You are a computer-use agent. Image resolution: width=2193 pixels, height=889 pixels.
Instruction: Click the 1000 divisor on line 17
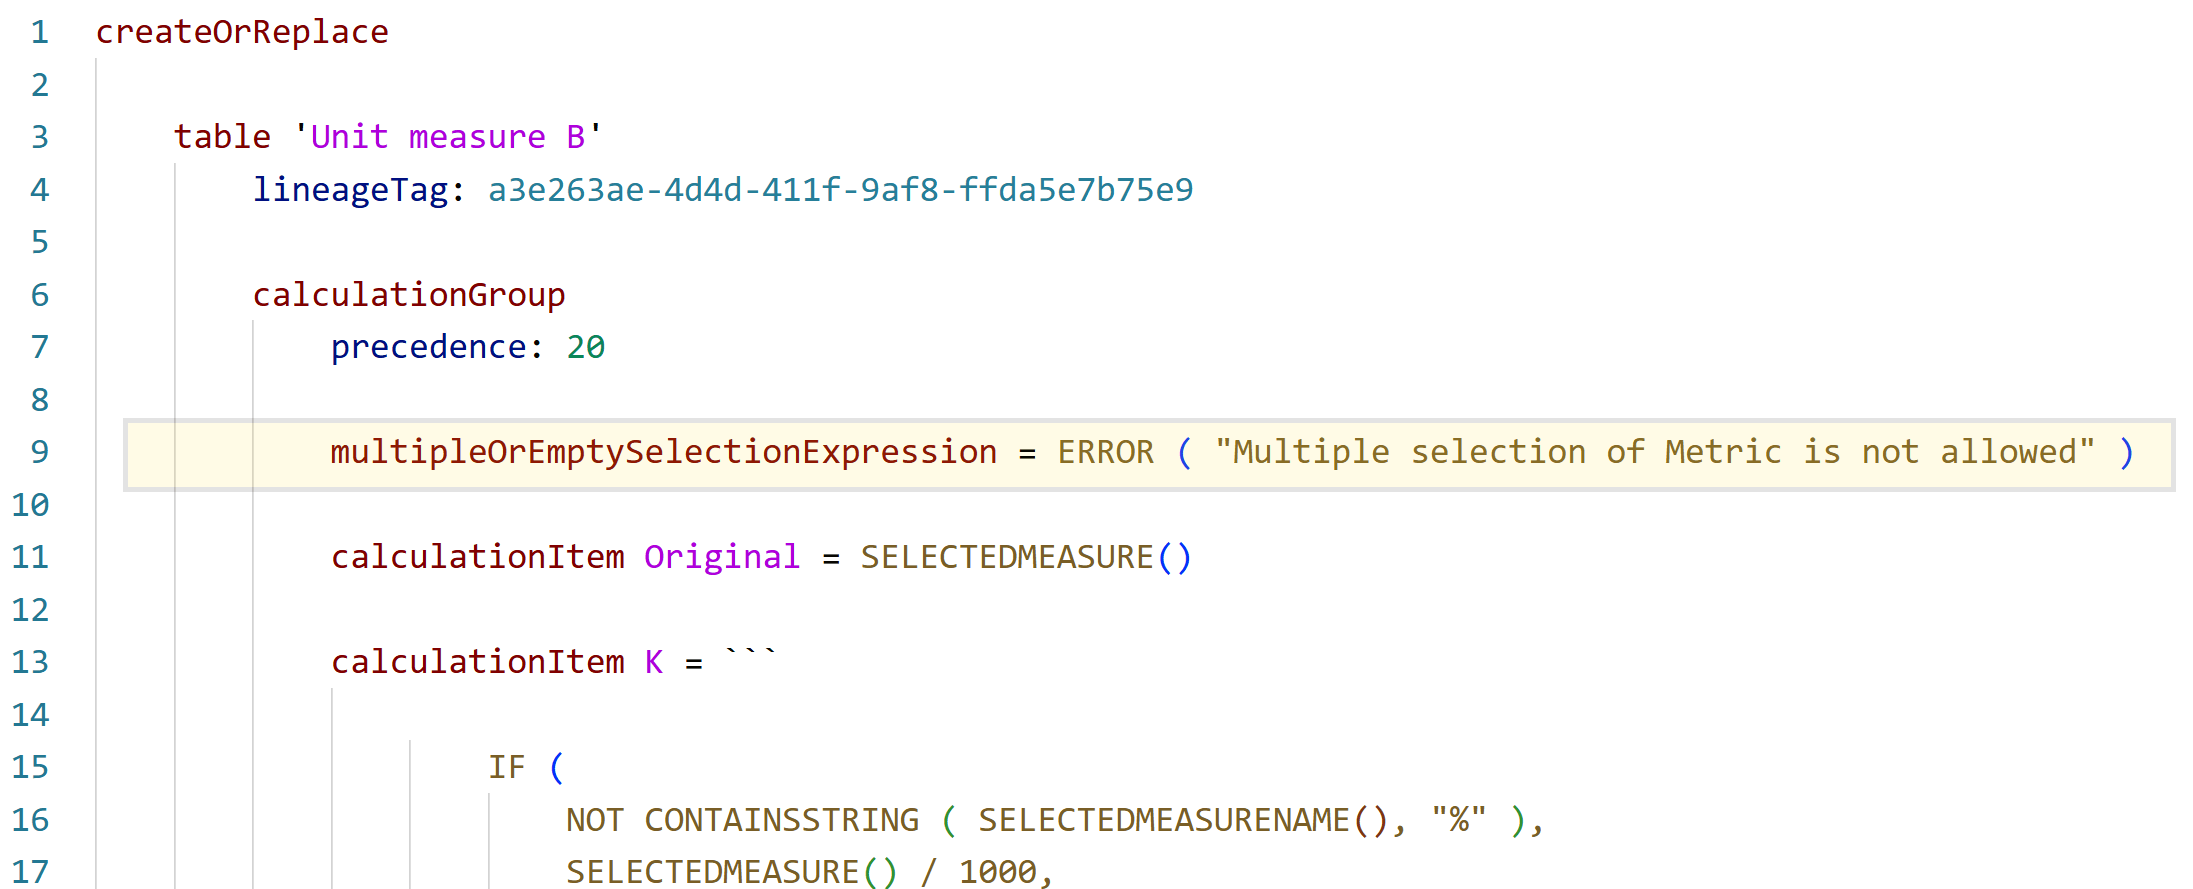pyautogui.click(x=998, y=872)
